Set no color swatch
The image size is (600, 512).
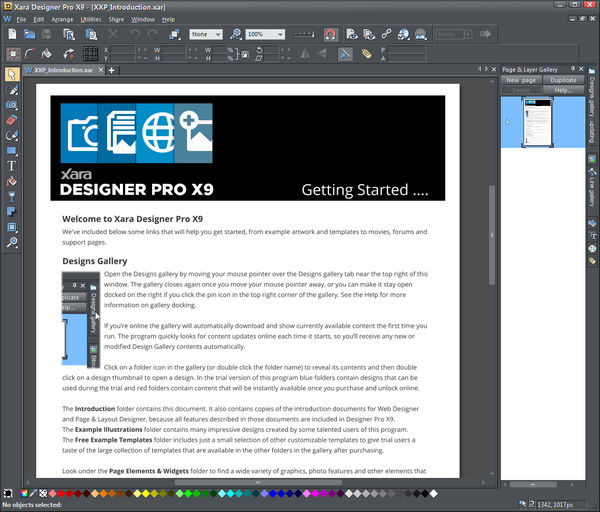click(43, 493)
